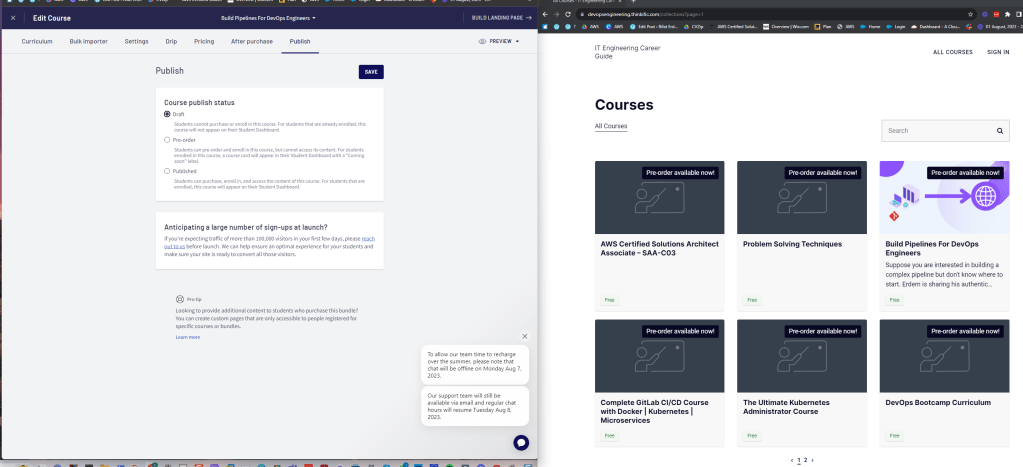This screenshot has width=1023, height=467.
Task: Switch to the Bulk importer tab
Action: [x=89, y=41]
